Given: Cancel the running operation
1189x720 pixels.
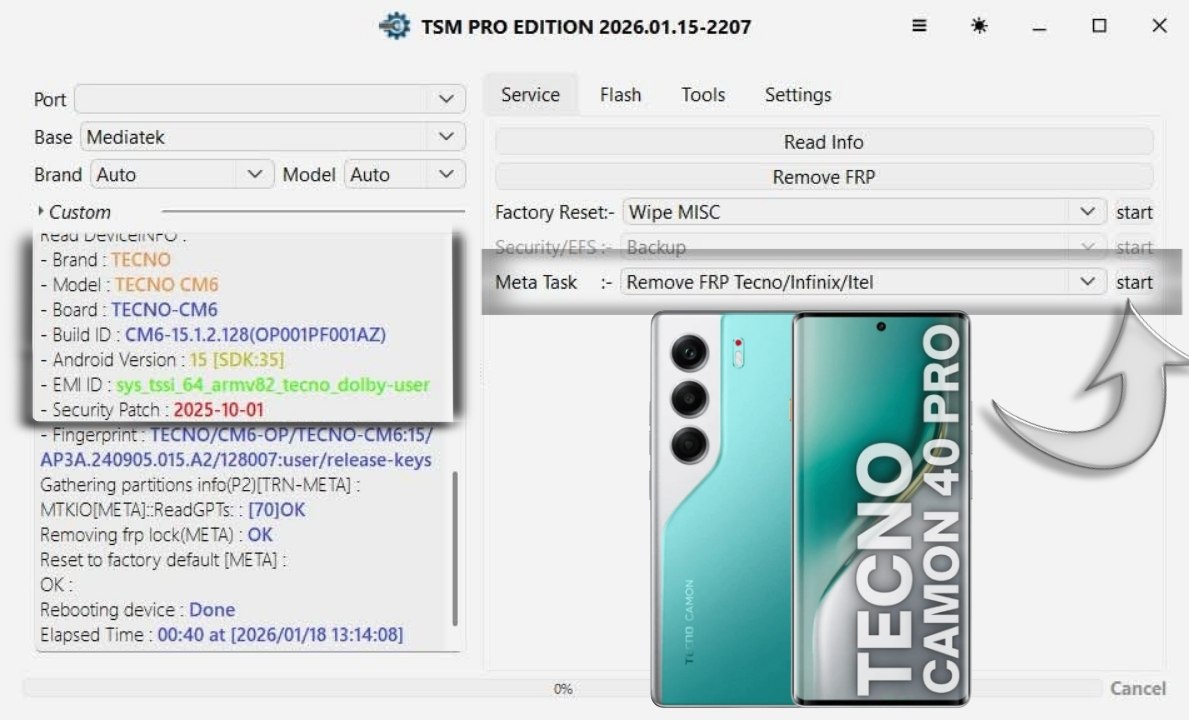Looking at the screenshot, I should click(1137, 688).
